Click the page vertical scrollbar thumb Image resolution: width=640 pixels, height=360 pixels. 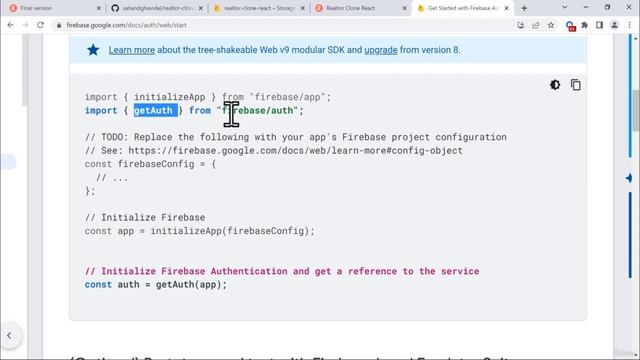tap(636, 110)
